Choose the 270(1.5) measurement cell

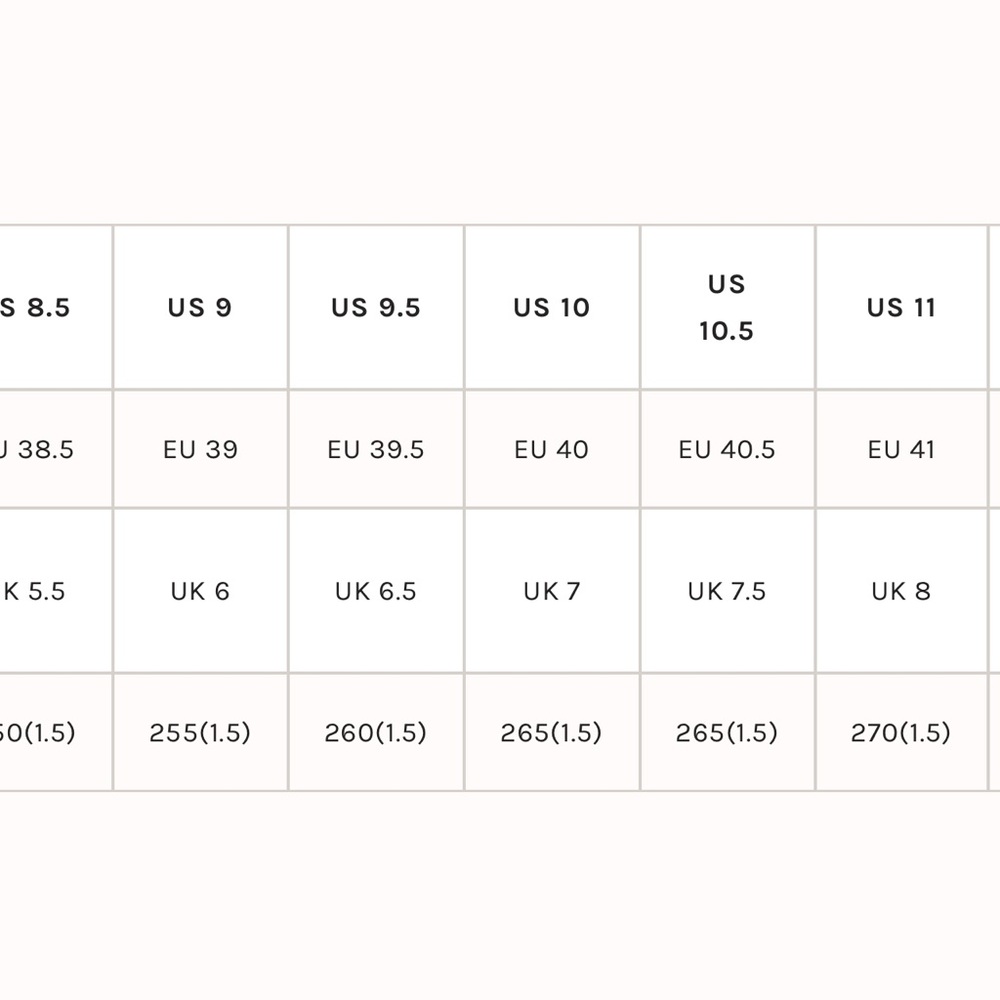click(x=902, y=733)
